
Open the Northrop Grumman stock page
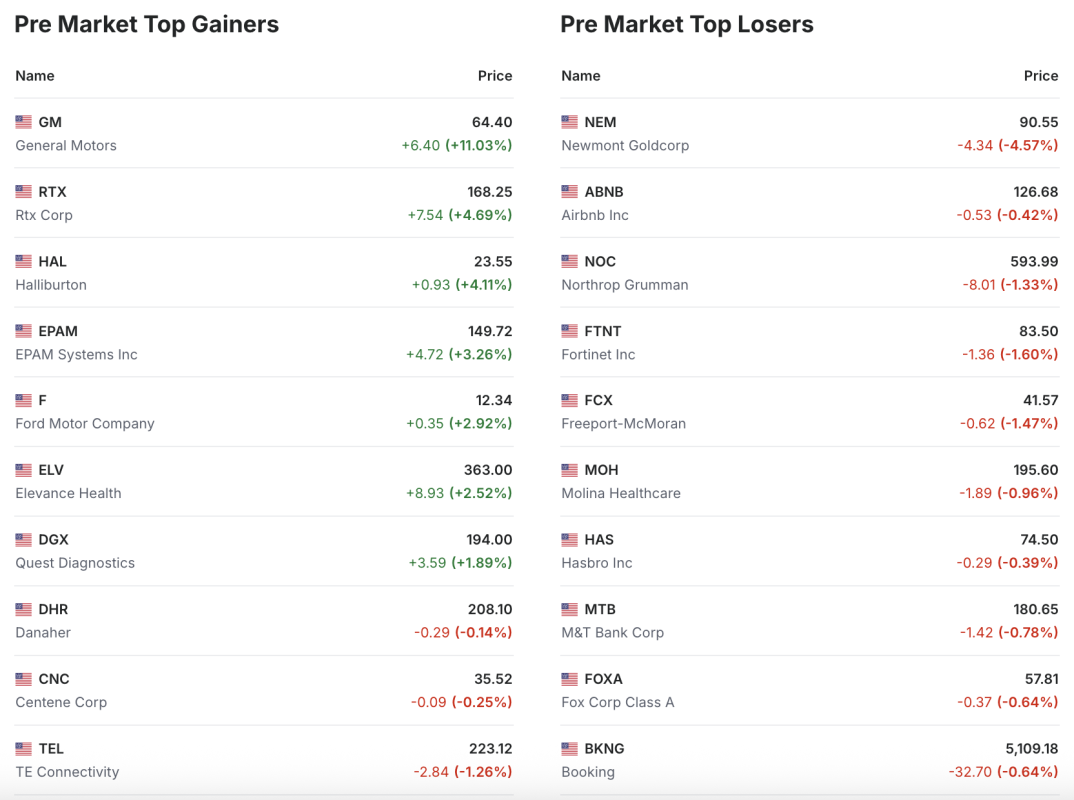(625, 285)
